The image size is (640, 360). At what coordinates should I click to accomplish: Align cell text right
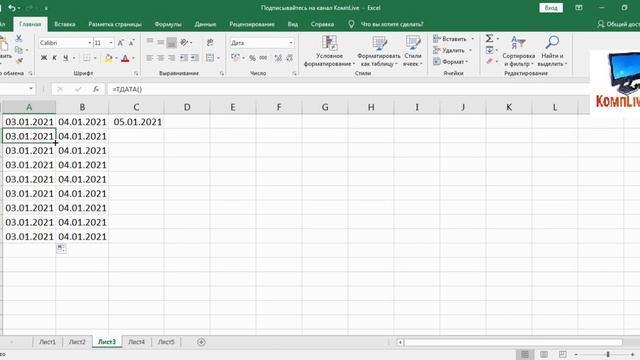(x=172, y=58)
